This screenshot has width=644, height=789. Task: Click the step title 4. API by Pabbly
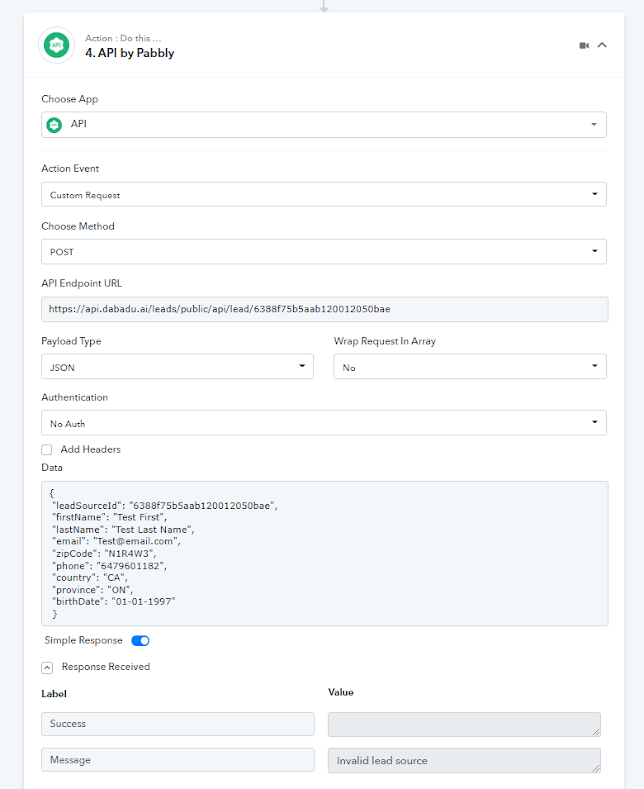130,53
